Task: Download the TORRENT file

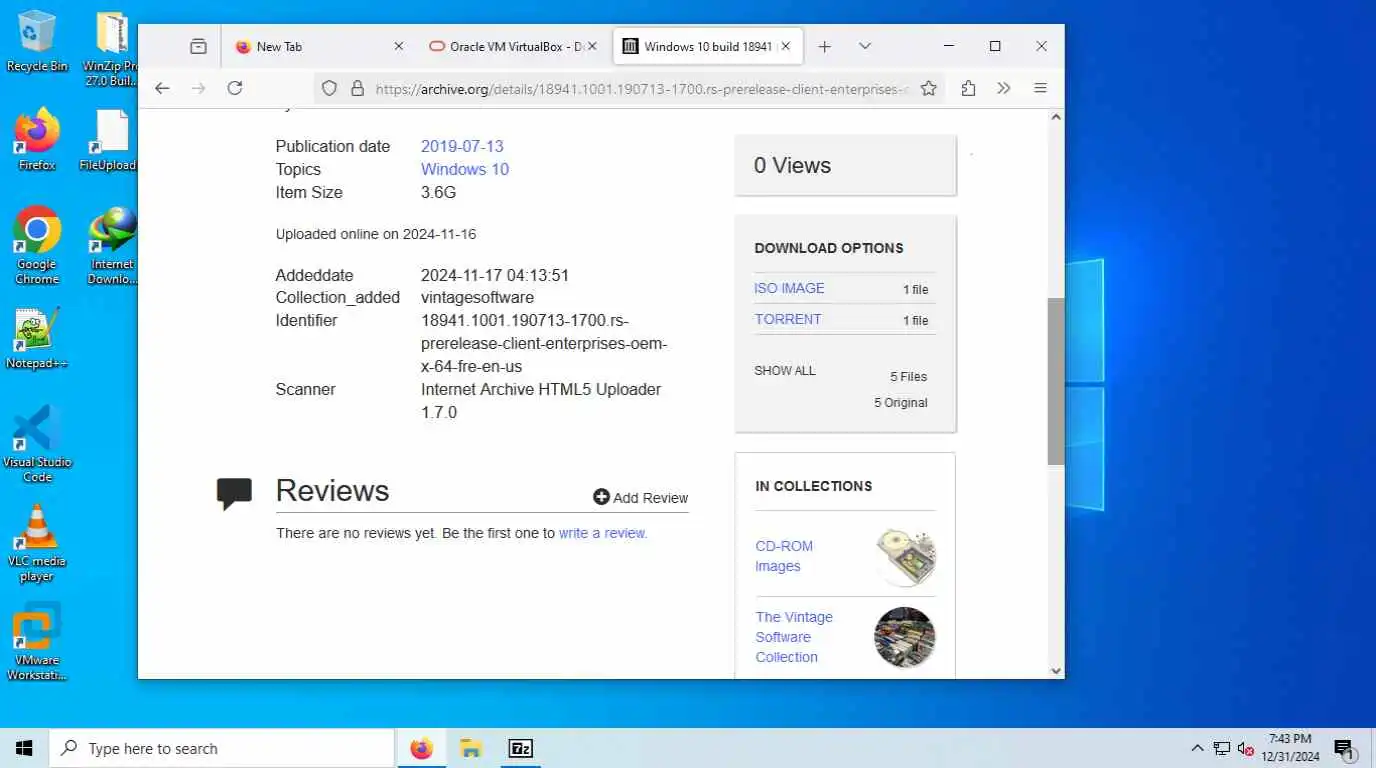Action: point(788,319)
